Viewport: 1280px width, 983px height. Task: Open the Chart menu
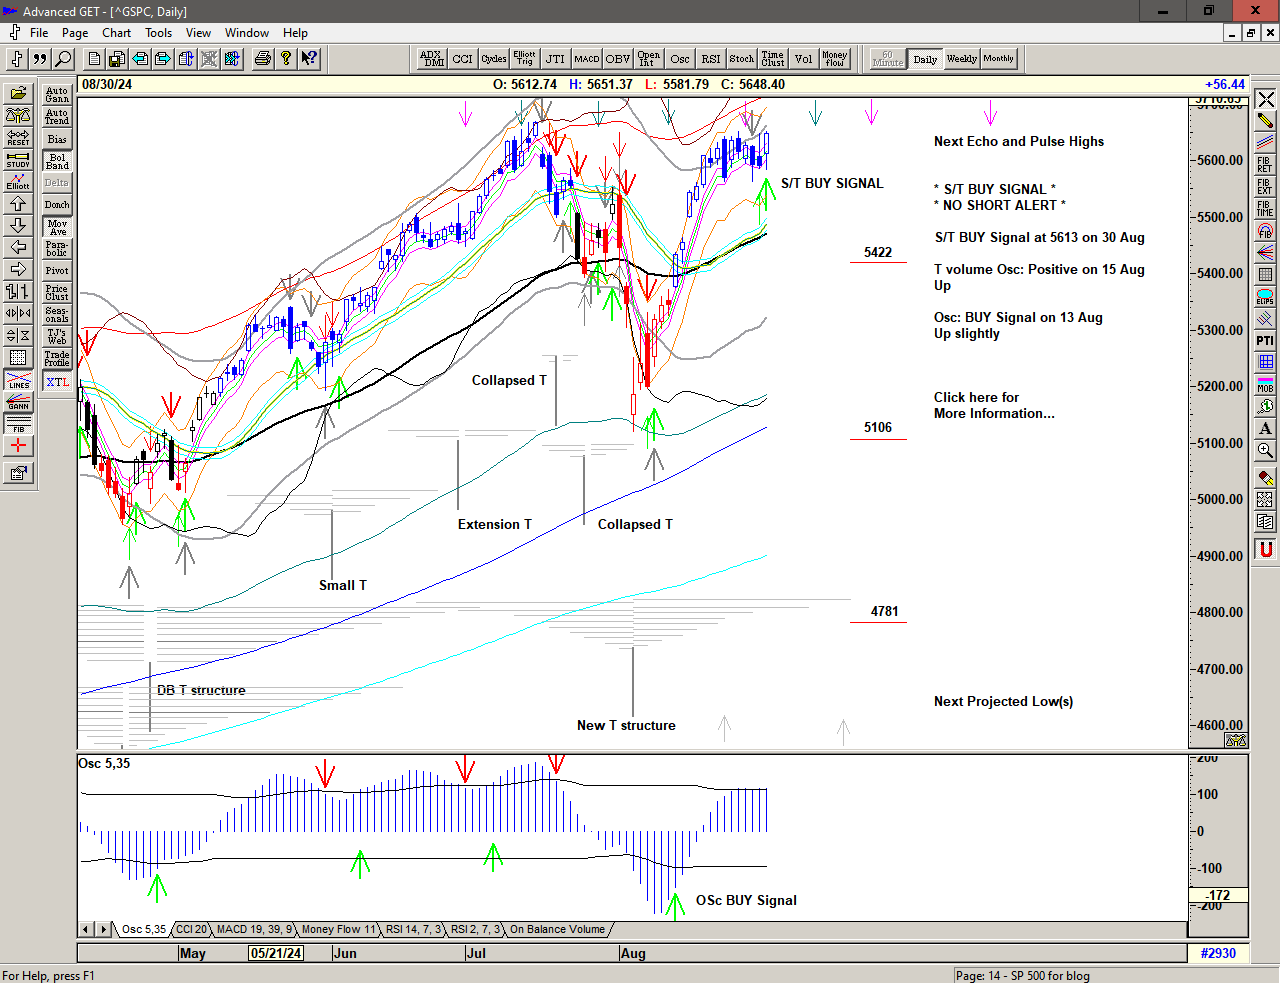[x=116, y=33]
